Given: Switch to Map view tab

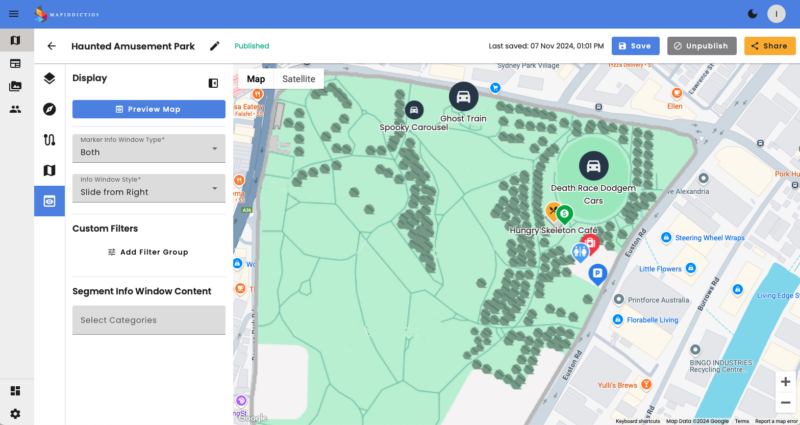Looking at the screenshot, I should (x=256, y=79).
